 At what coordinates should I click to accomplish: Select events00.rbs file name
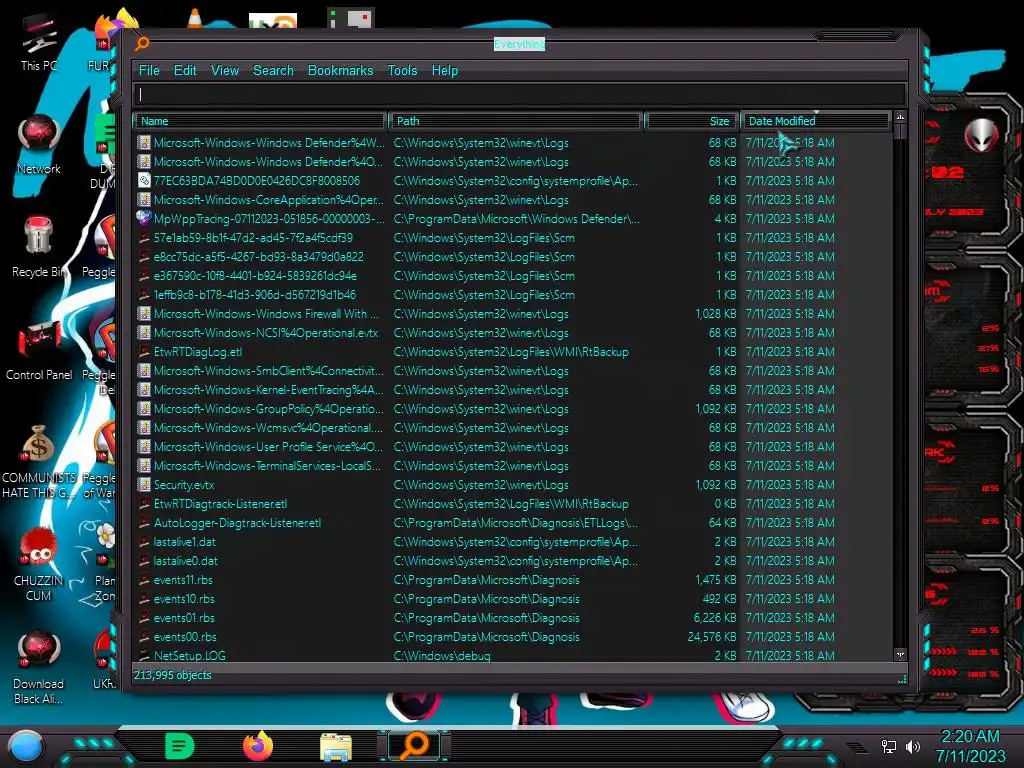[185, 636]
